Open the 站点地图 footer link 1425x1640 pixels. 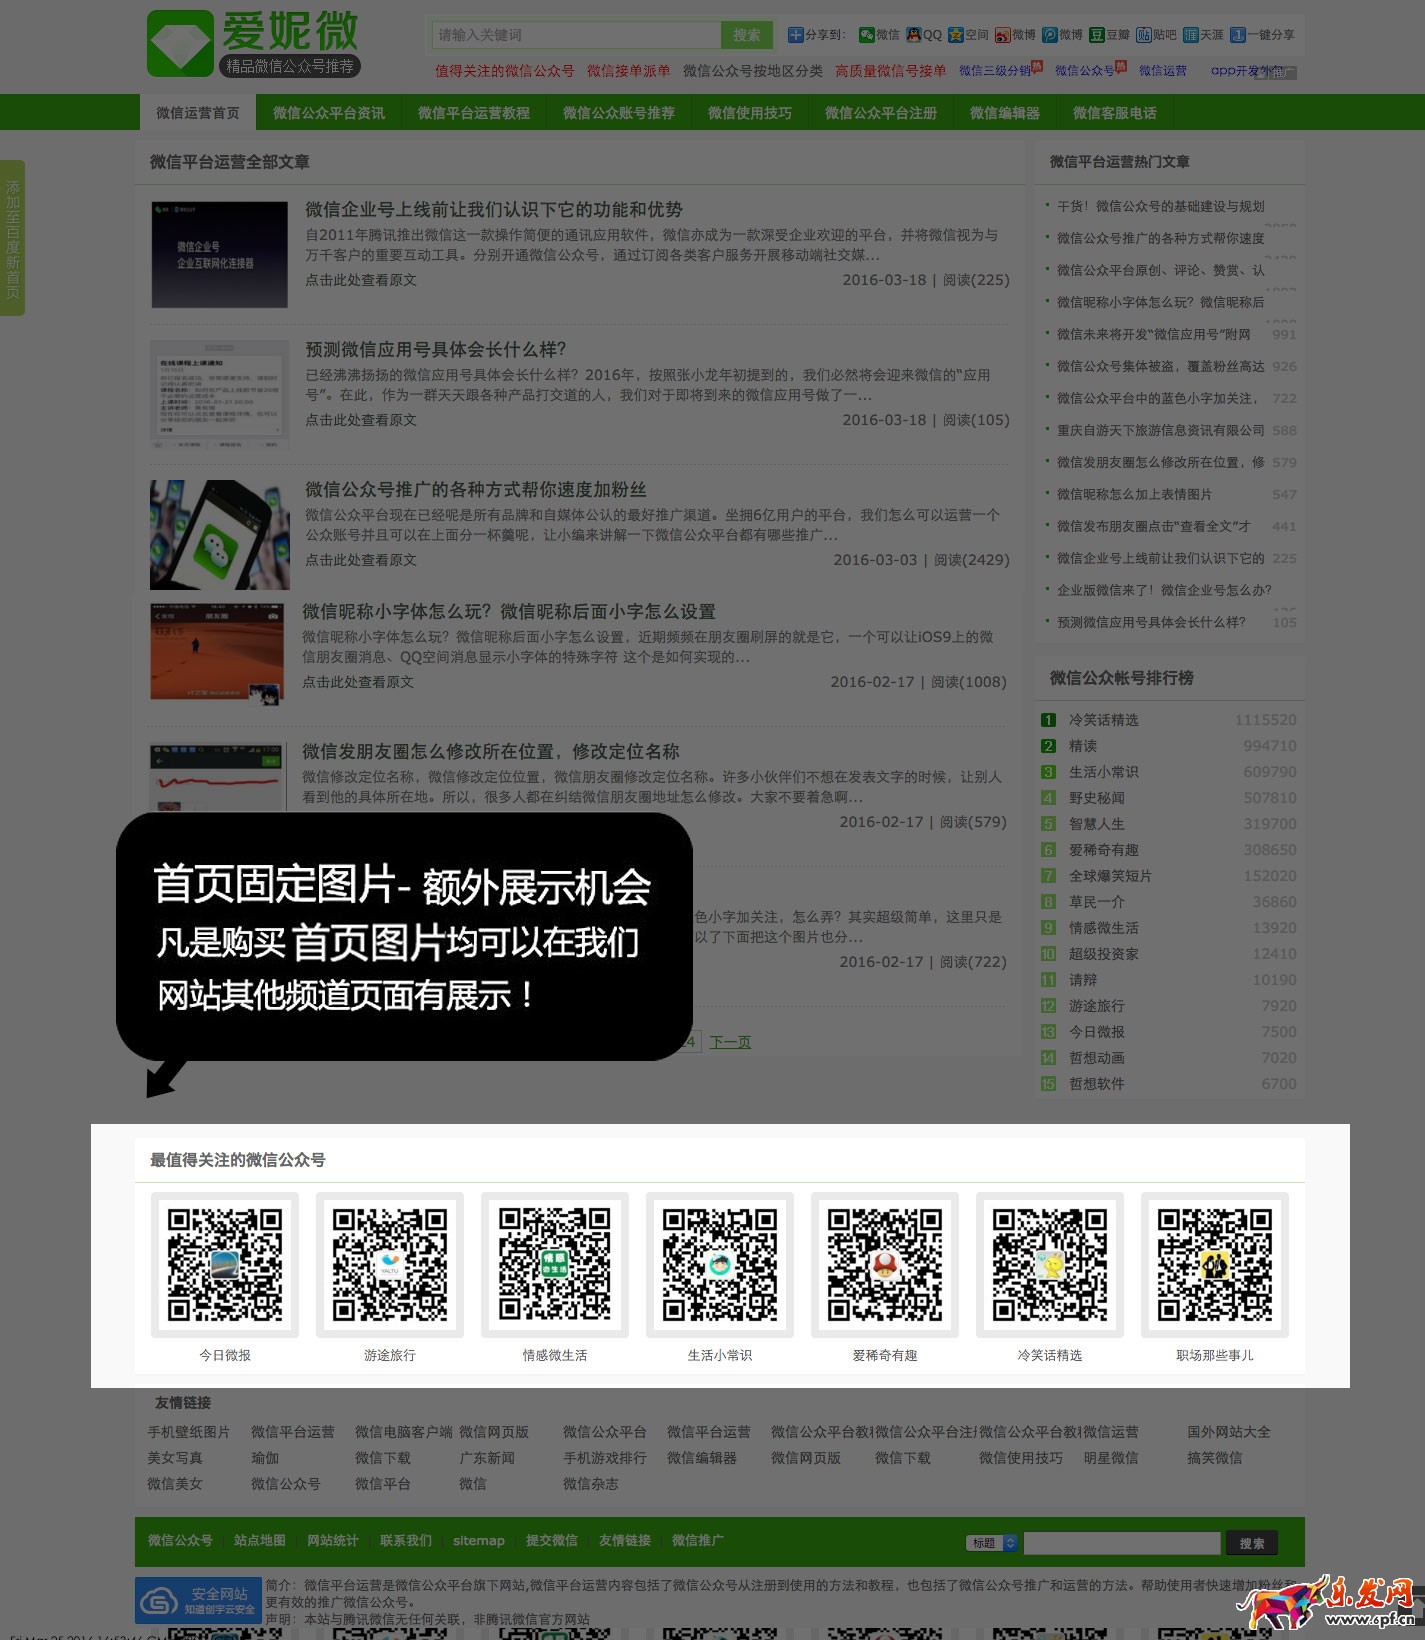click(x=260, y=1541)
